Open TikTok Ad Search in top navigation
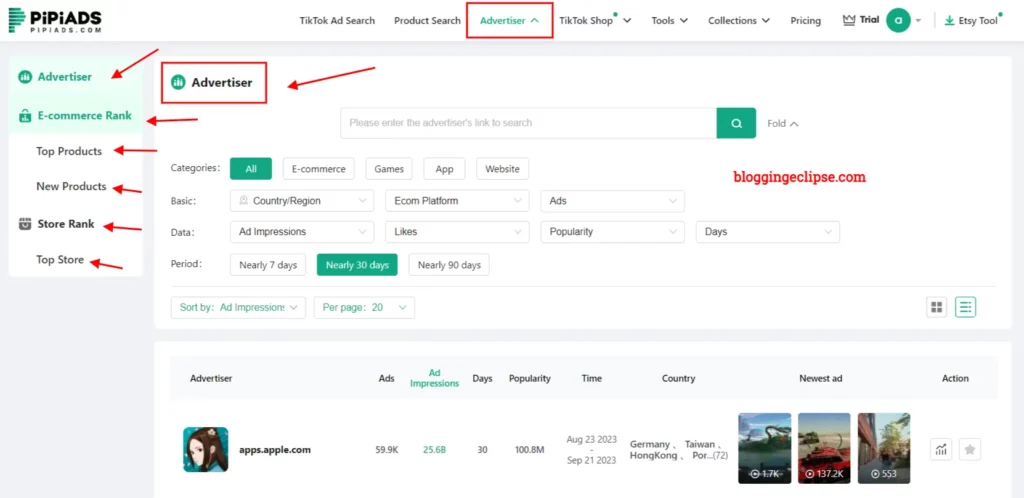The image size is (1024, 498). (337, 20)
